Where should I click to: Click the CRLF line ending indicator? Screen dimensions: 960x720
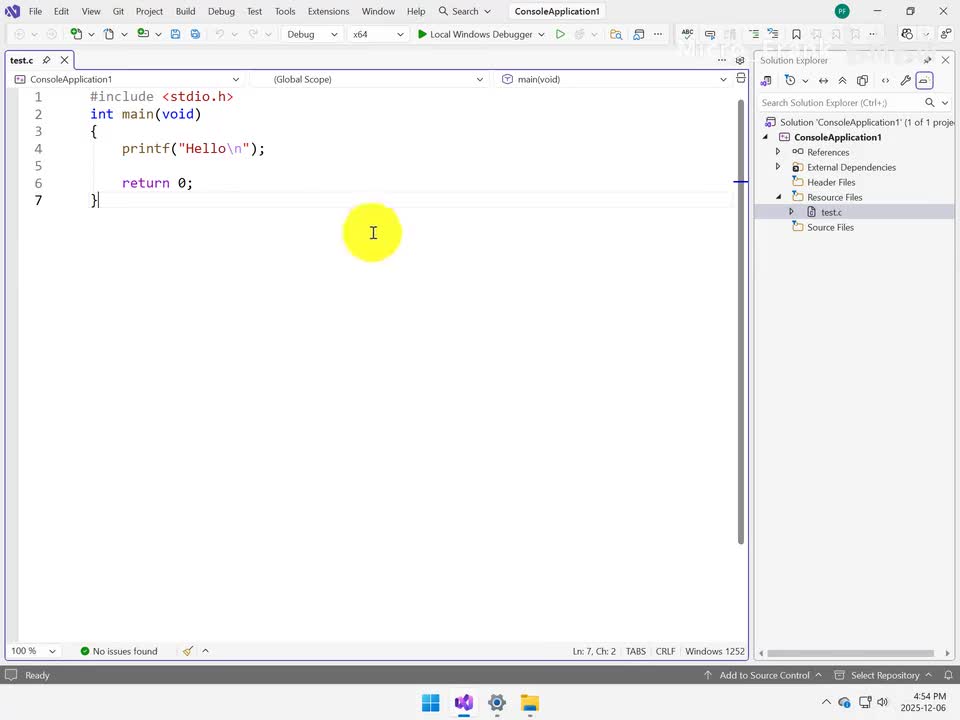coord(665,651)
